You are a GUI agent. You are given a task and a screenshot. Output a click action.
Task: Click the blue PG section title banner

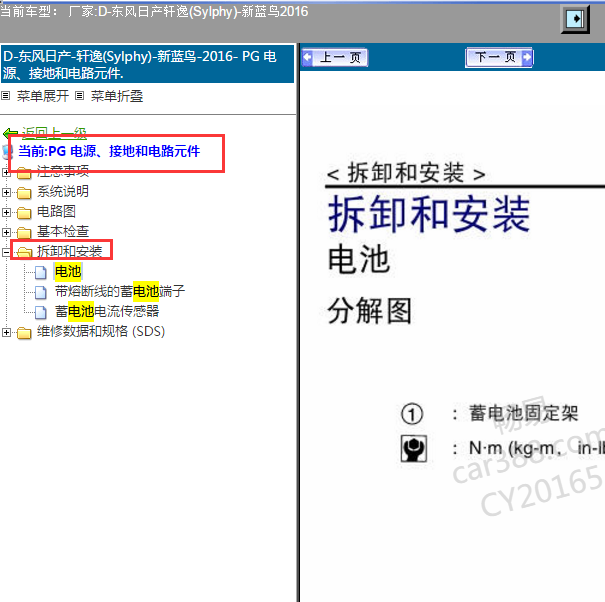click(147, 64)
